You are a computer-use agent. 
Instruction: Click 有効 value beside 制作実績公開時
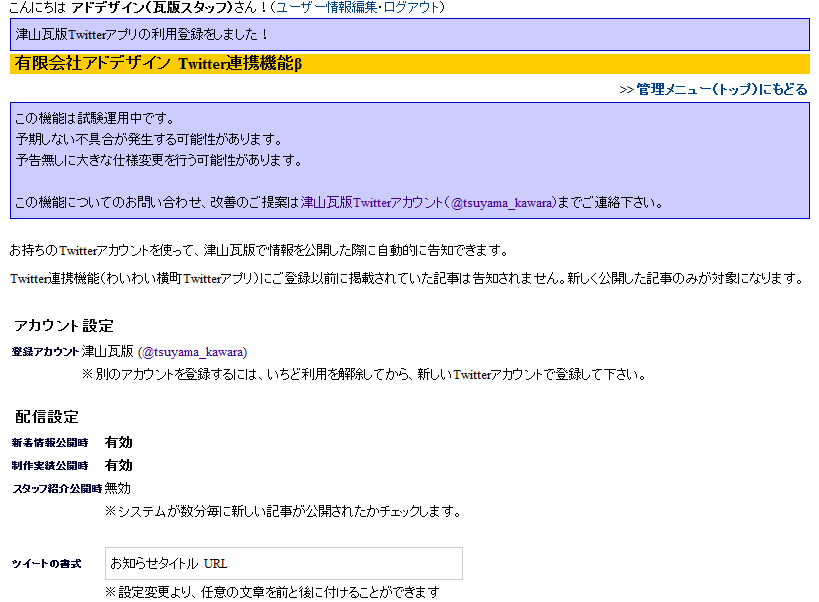[119, 465]
